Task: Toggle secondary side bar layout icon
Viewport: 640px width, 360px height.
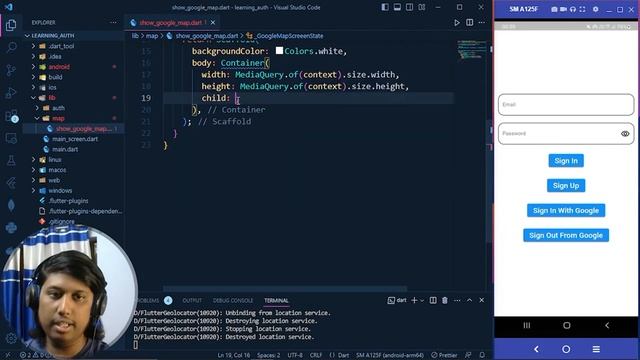Action: tap(409, 7)
